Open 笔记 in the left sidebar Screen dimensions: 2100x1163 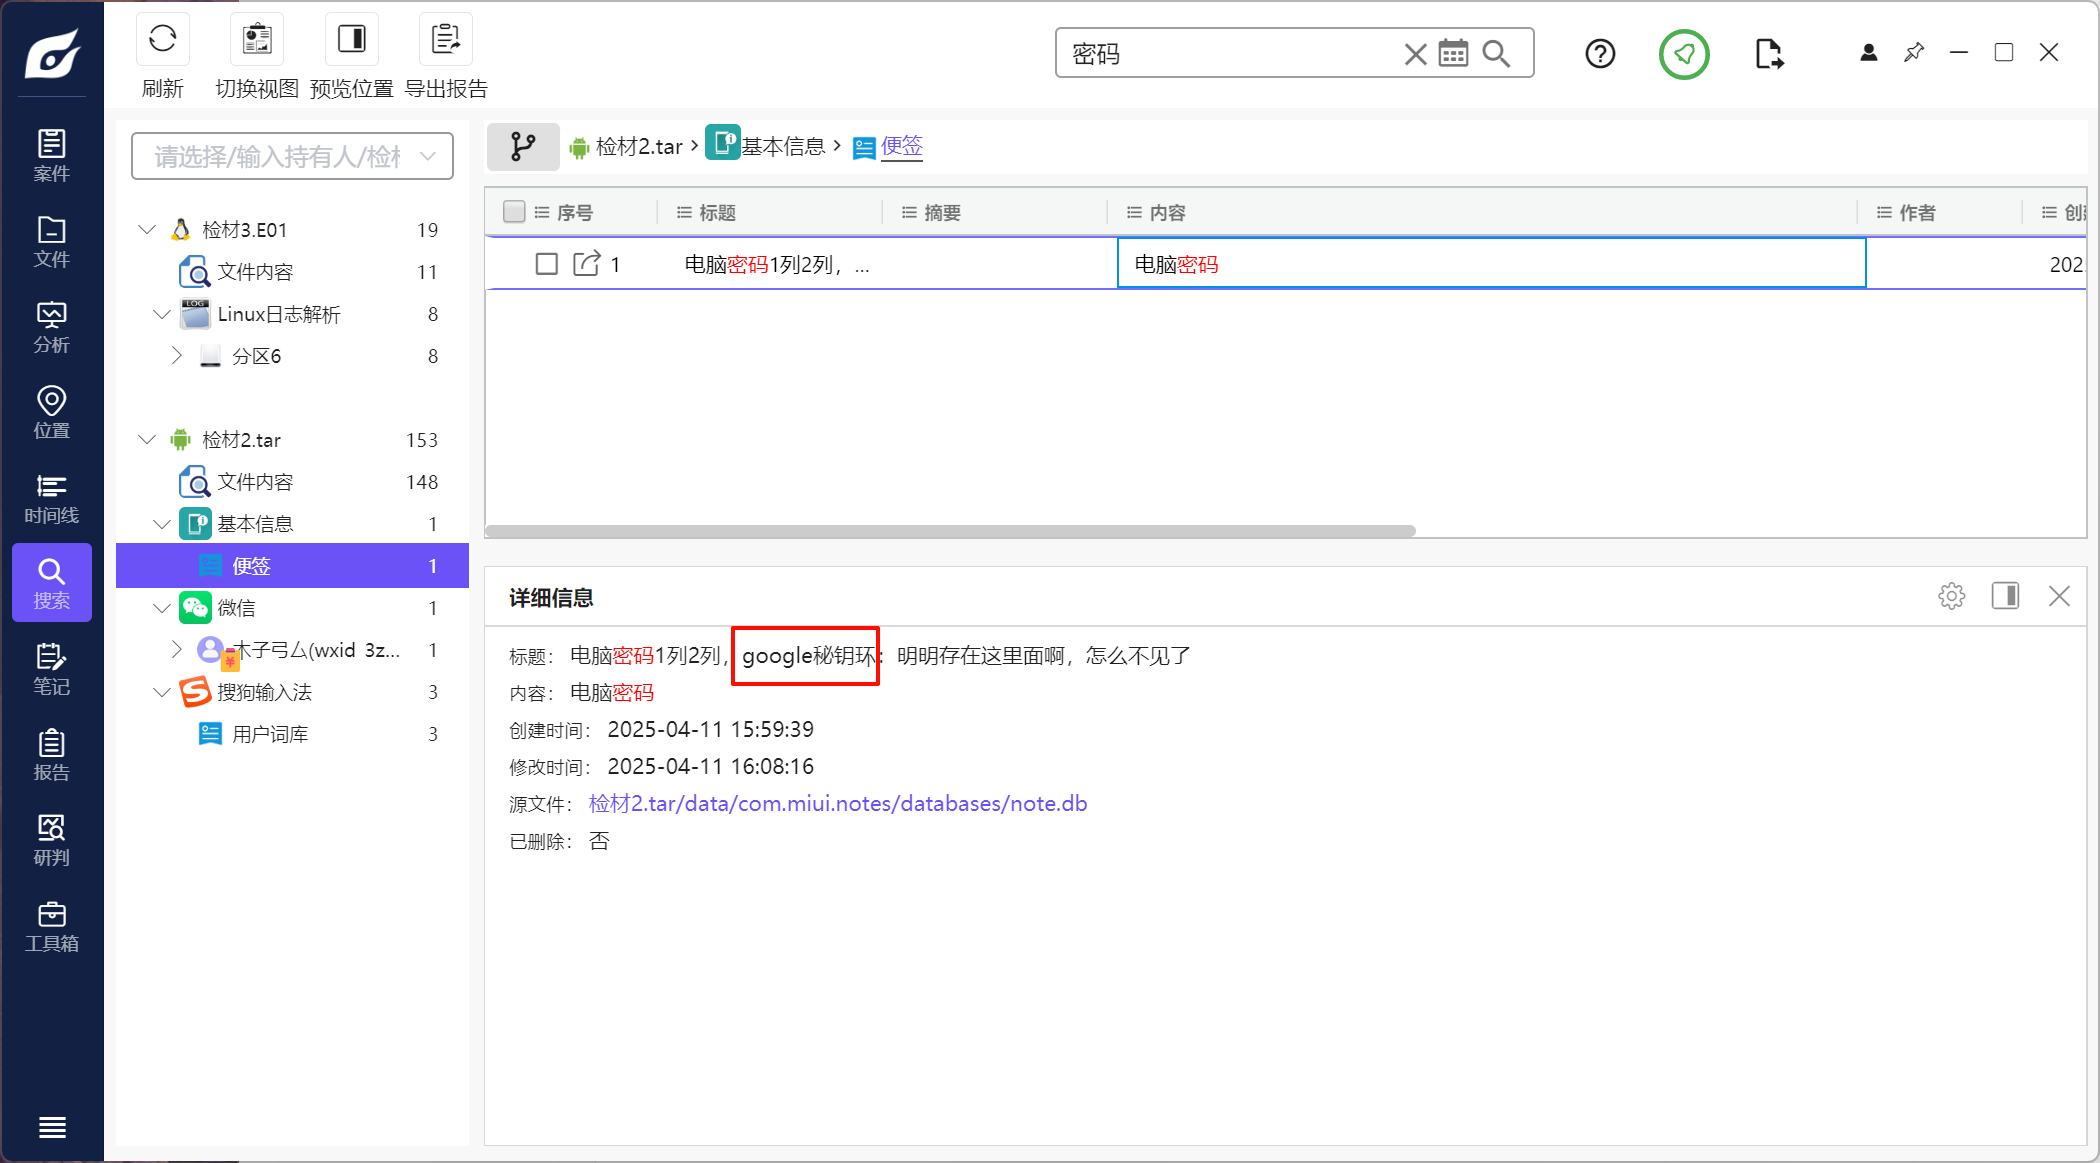pyautogui.click(x=52, y=669)
